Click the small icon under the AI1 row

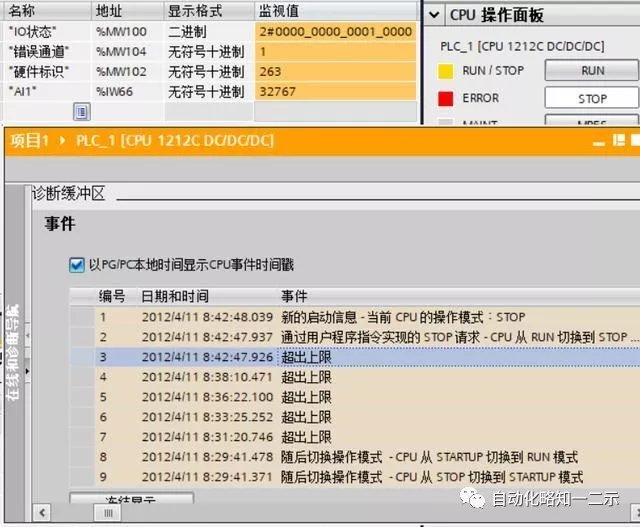click(81, 111)
